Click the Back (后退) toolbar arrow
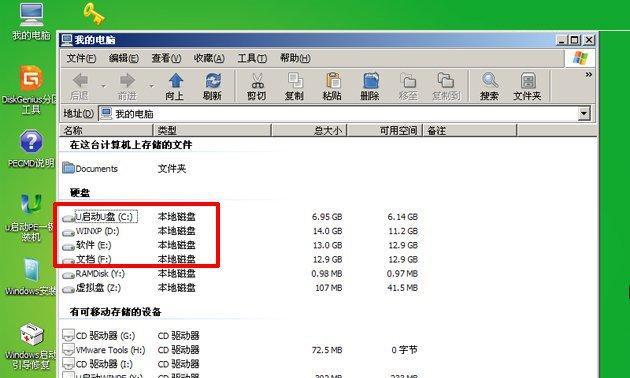 pos(80,86)
